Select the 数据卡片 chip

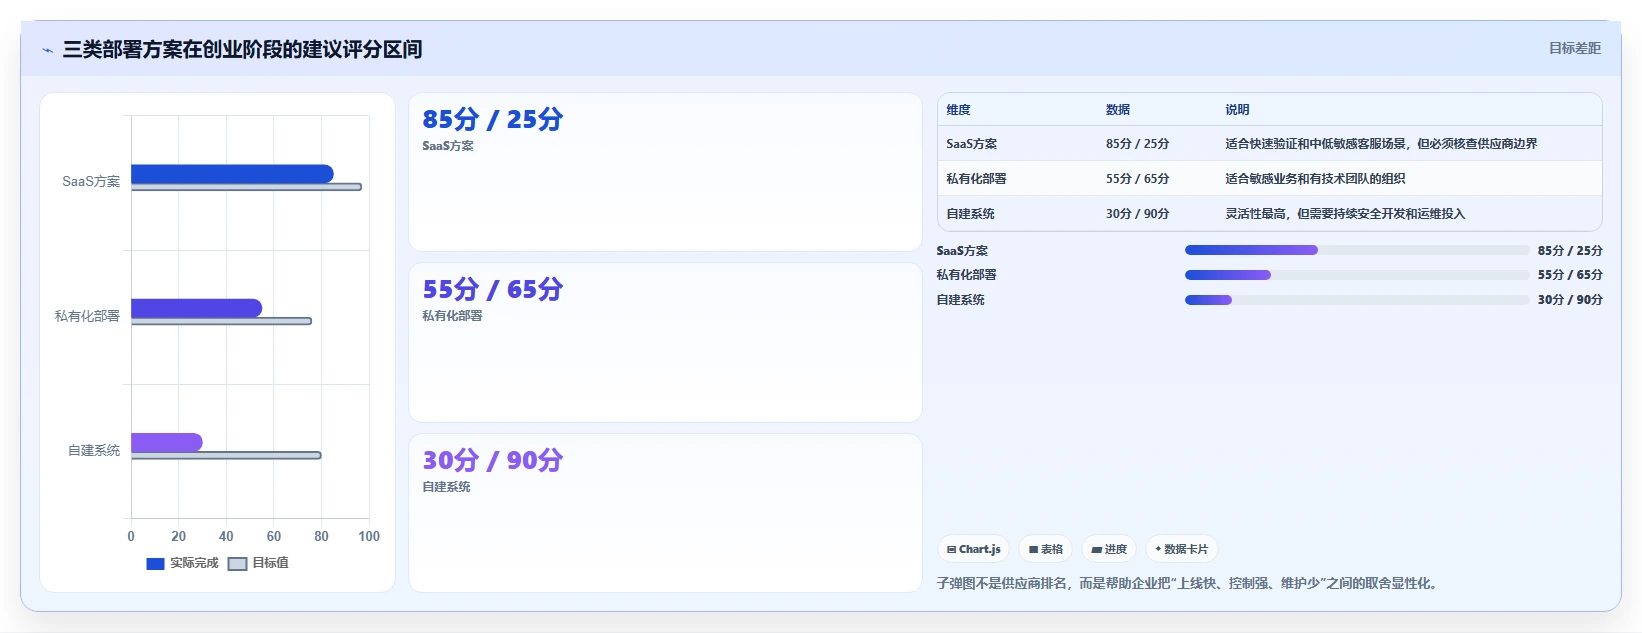pos(1181,549)
